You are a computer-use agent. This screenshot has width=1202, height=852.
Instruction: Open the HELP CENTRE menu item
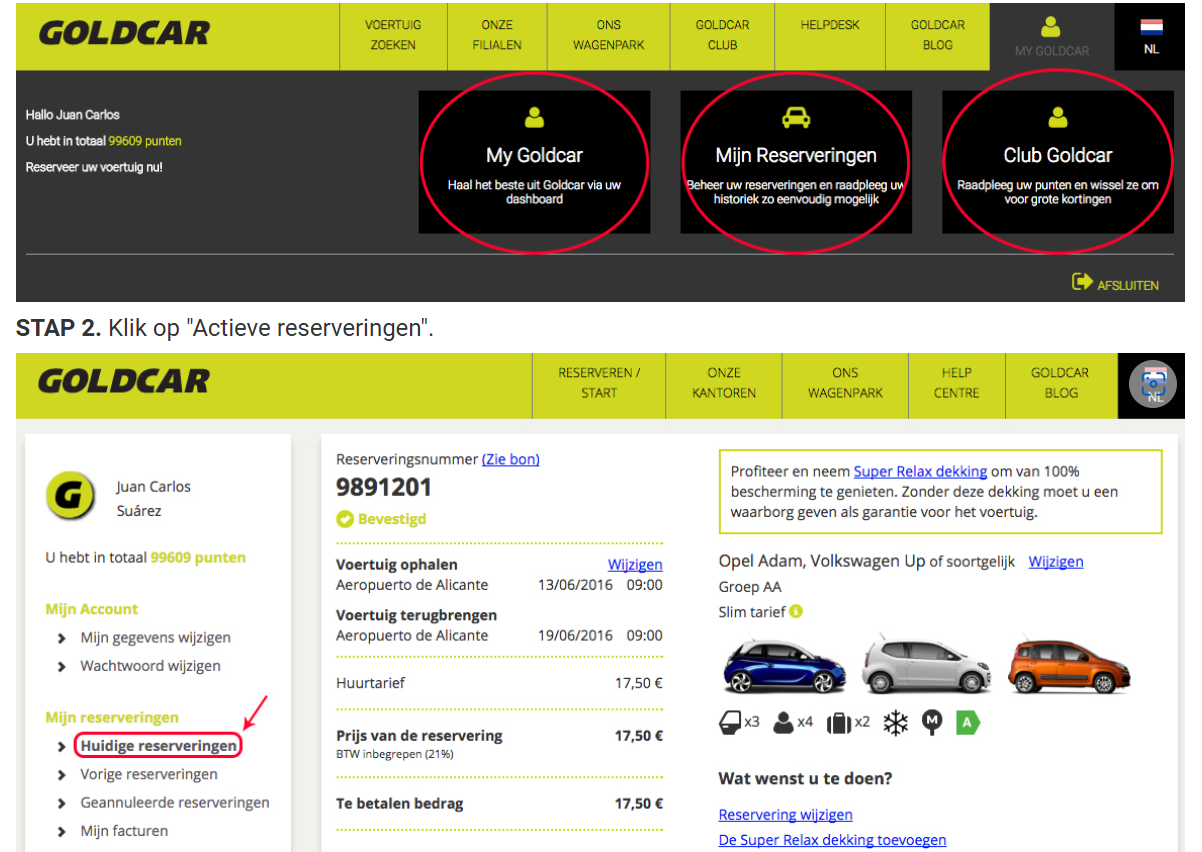957,383
